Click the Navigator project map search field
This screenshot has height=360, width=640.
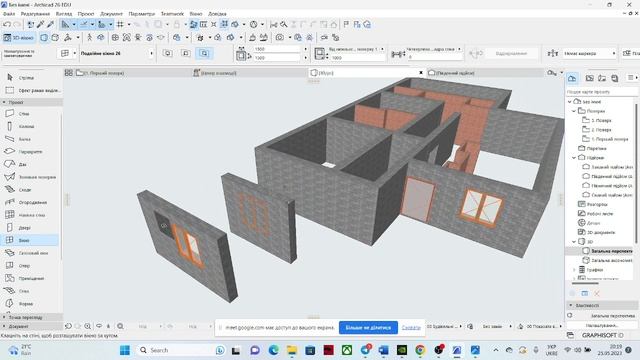tap(601, 92)
